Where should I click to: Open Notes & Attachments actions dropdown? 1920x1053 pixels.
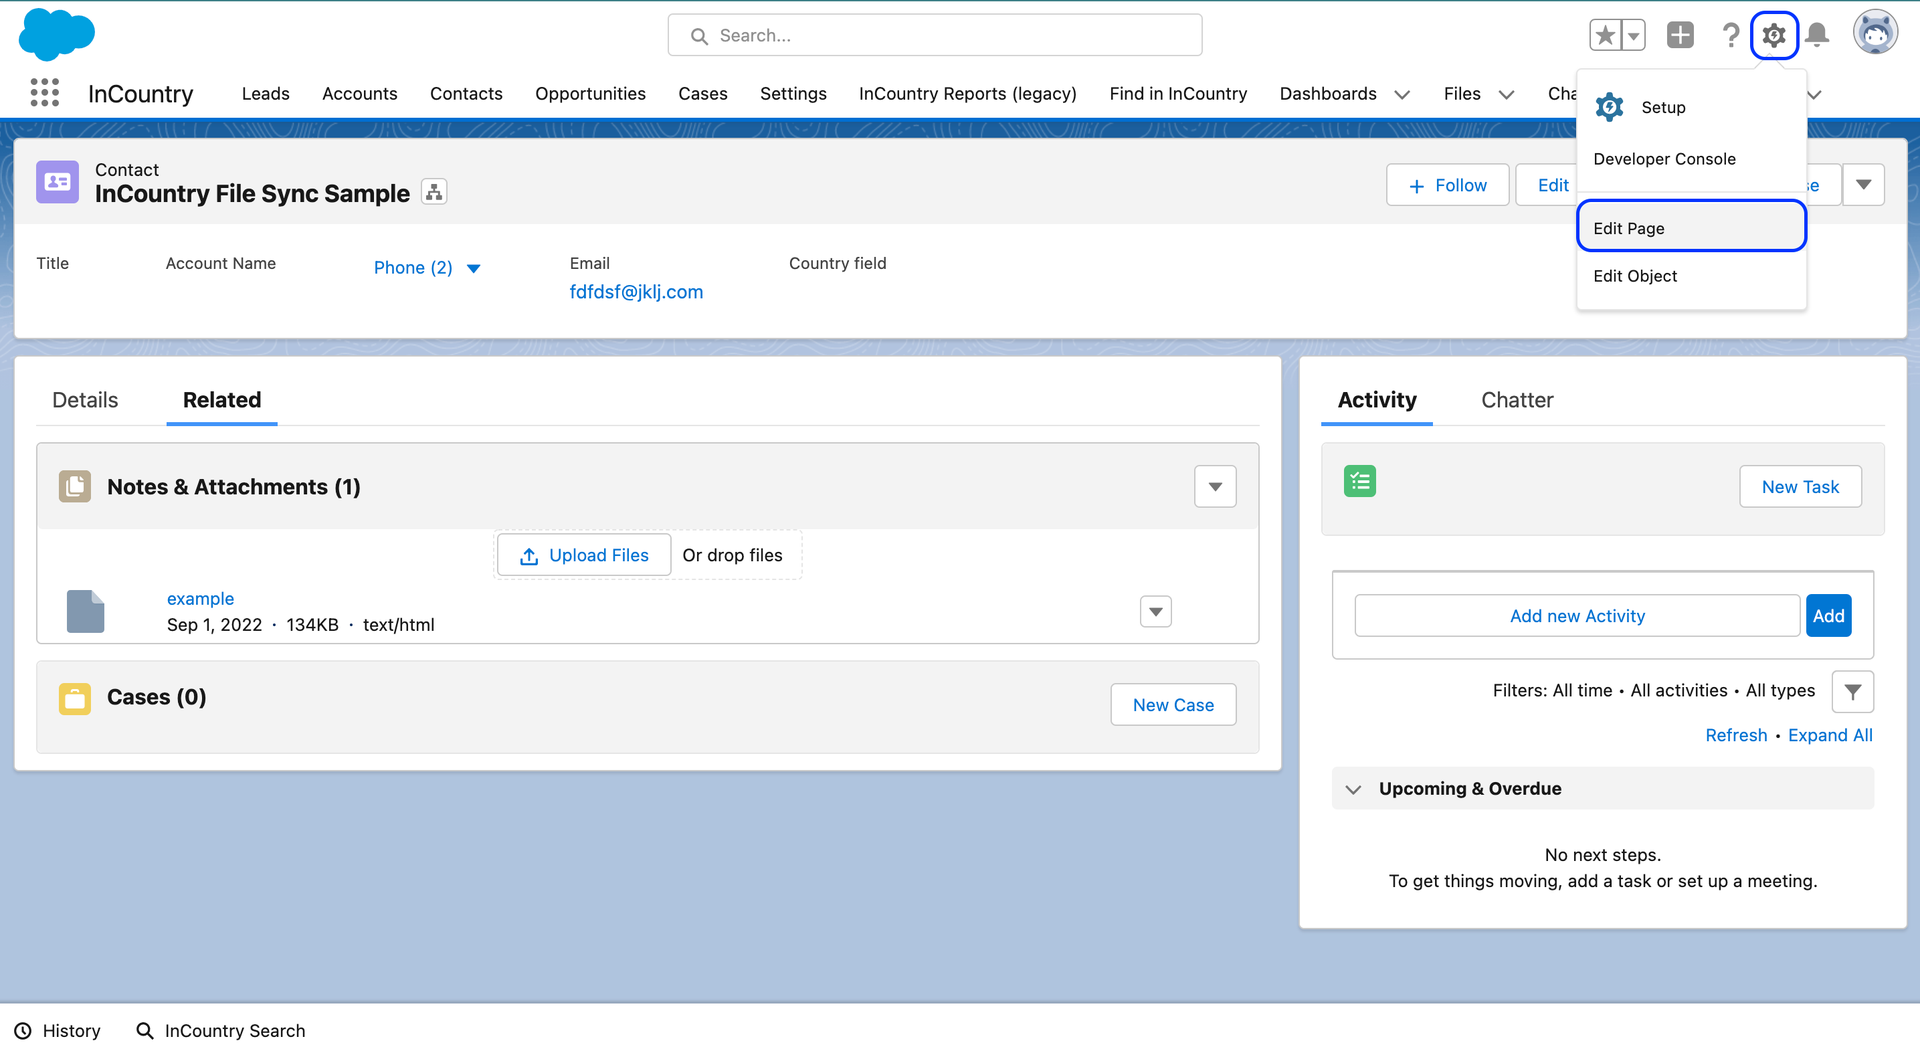click(1215, 487)
